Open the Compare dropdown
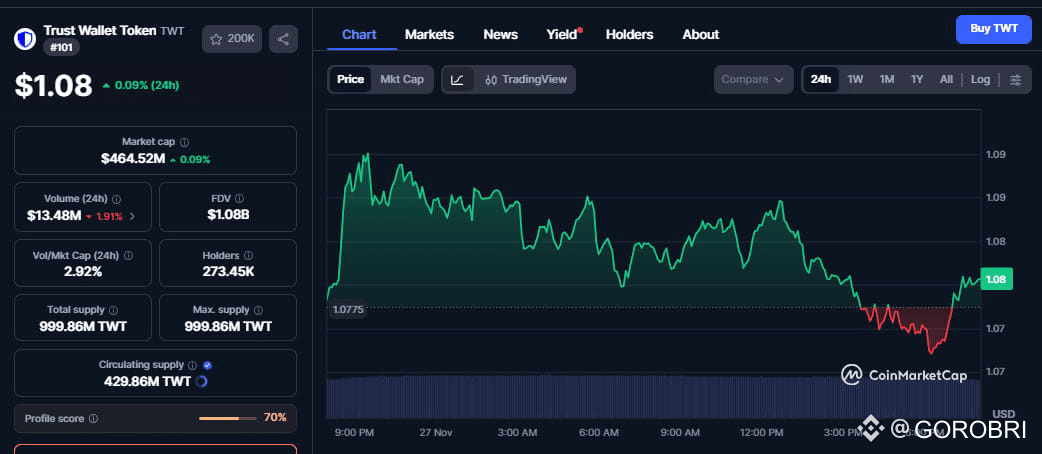Image resolution: width=1042 pixels, height=454 pixels. [x=753, y=80]
